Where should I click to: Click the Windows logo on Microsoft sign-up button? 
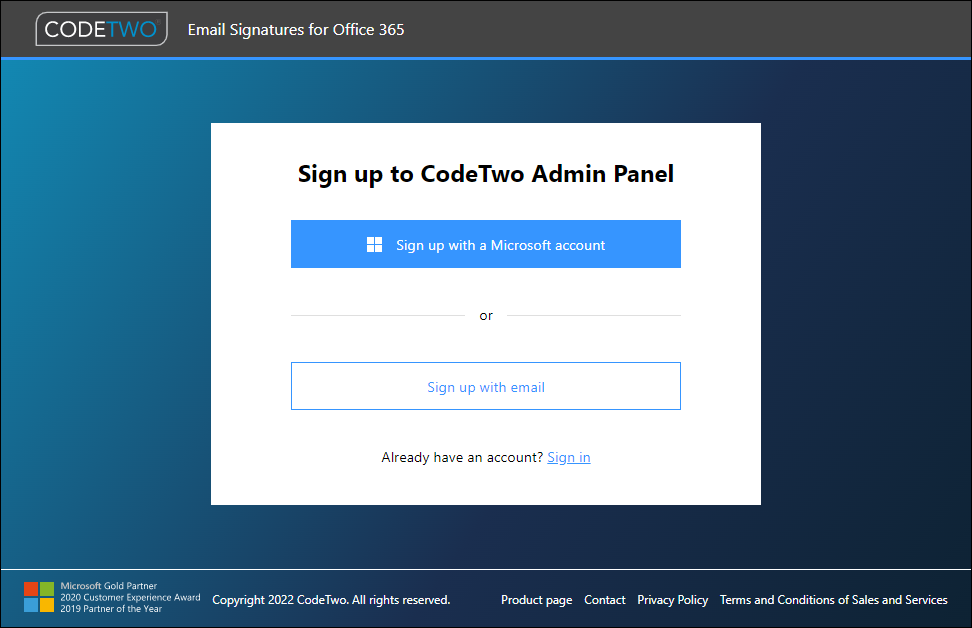[374, 245]
